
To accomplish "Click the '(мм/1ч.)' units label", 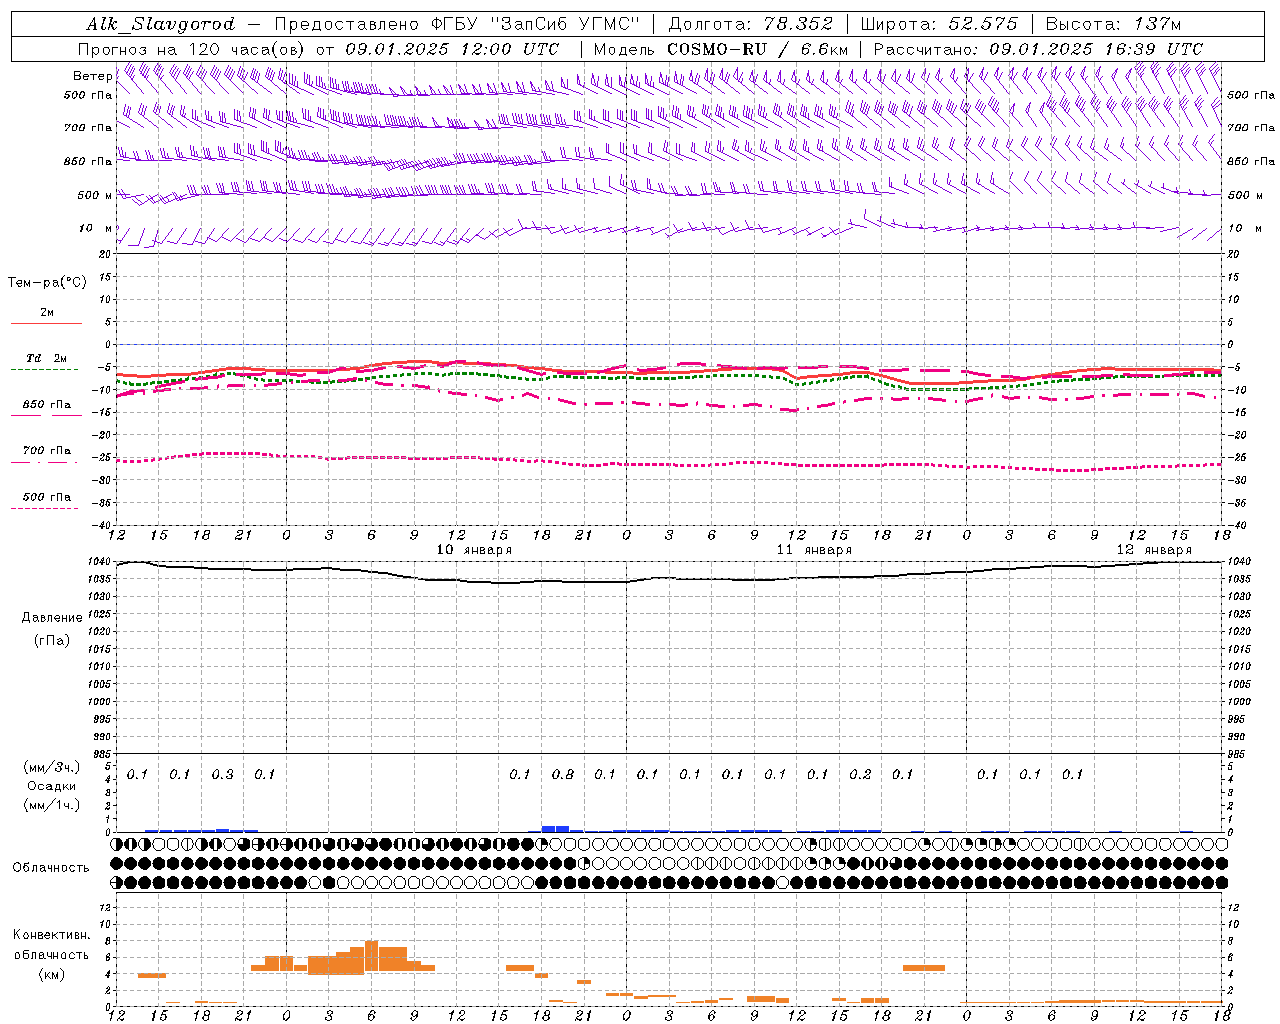I will pos(52,805).
